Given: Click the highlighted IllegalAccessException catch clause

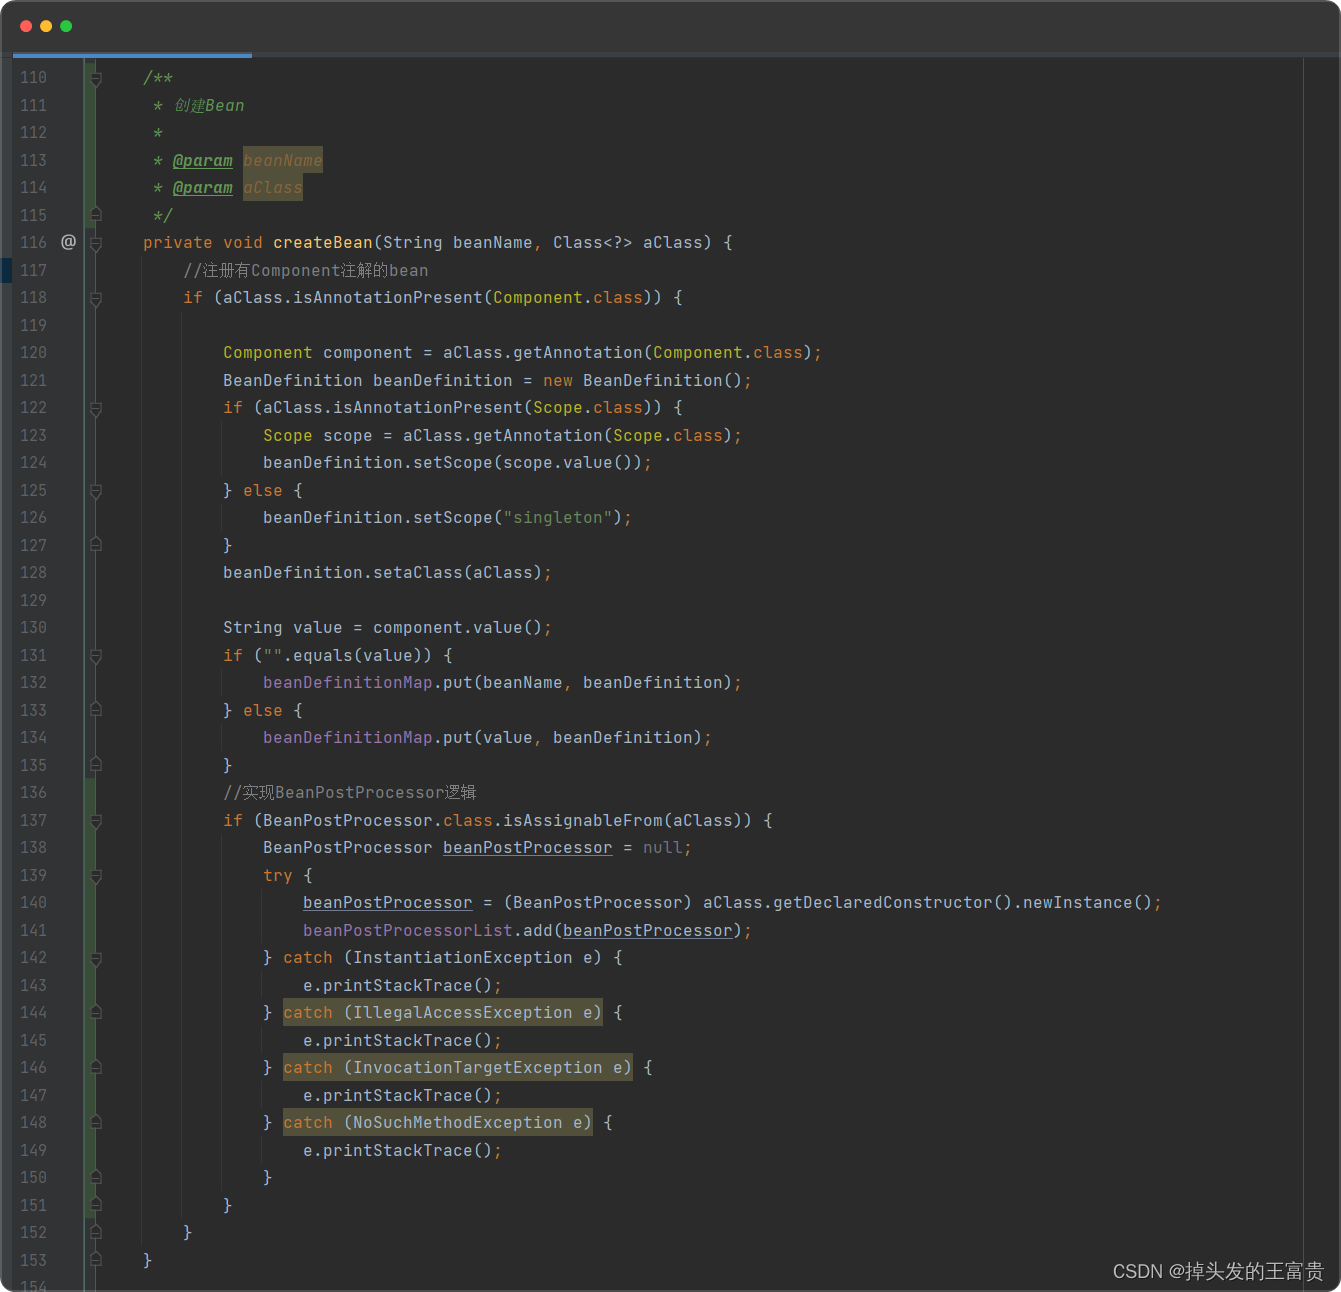Looking at the screenshot, I should [x=443, y=1013].
